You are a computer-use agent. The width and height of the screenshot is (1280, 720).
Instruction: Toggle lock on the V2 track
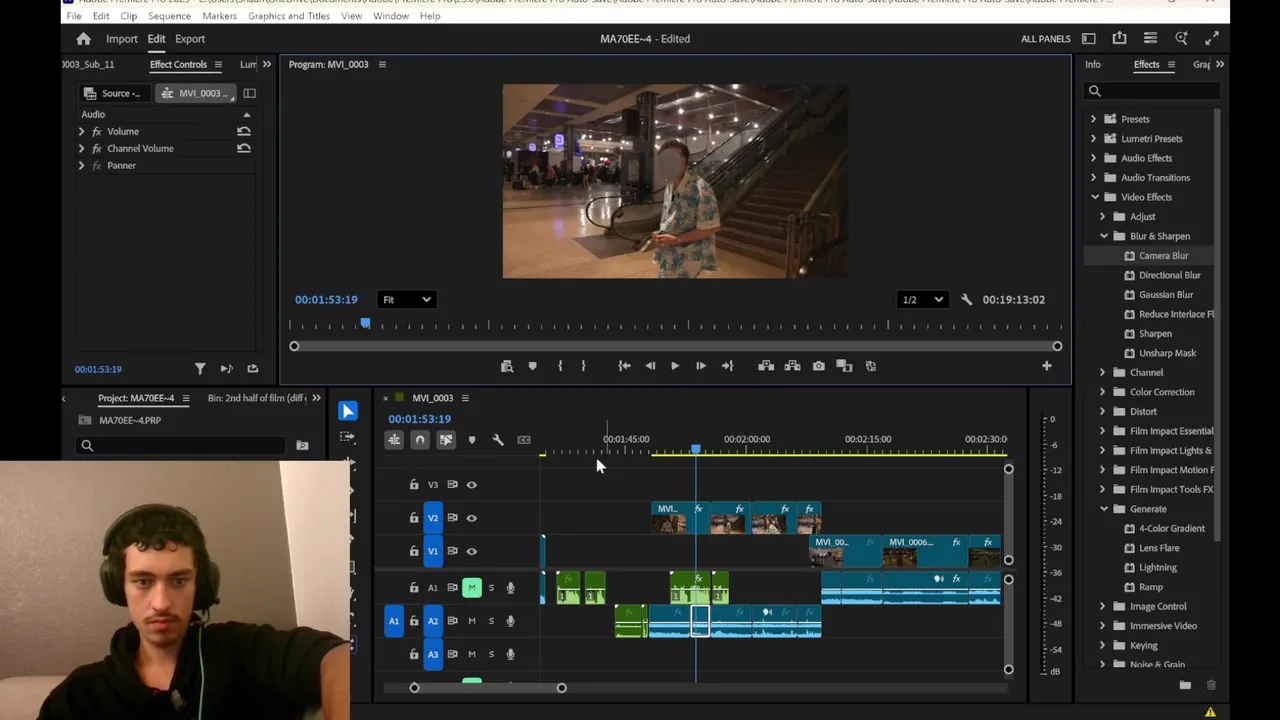coord(414,518)
